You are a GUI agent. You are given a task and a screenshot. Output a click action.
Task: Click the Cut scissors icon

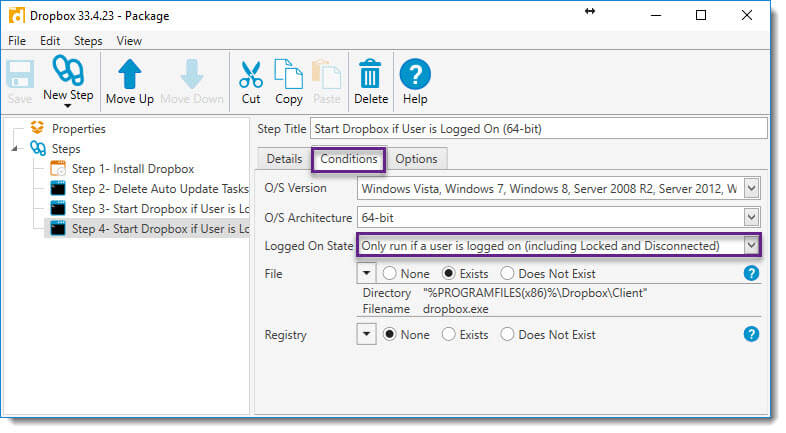pyautogui.click(x=251, y=74)
